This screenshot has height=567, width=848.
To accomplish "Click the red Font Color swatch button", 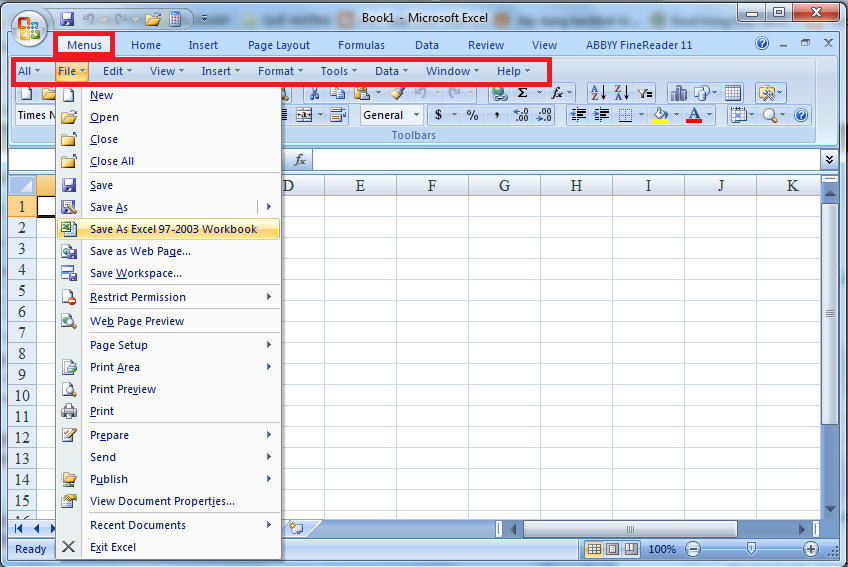I will point(694,115).
